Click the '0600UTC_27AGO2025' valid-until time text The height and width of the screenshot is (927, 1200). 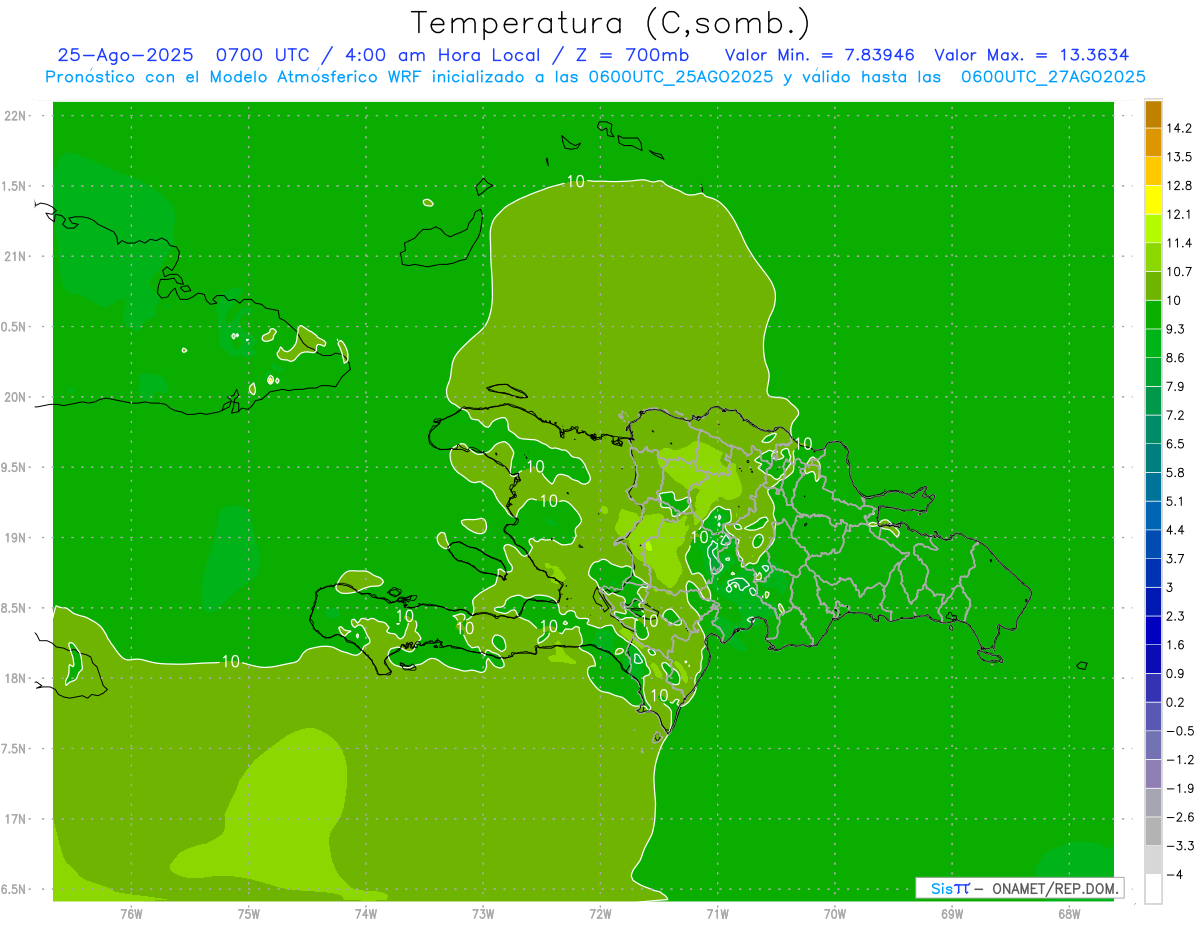pyautogui.click(x=1053, y=77)
